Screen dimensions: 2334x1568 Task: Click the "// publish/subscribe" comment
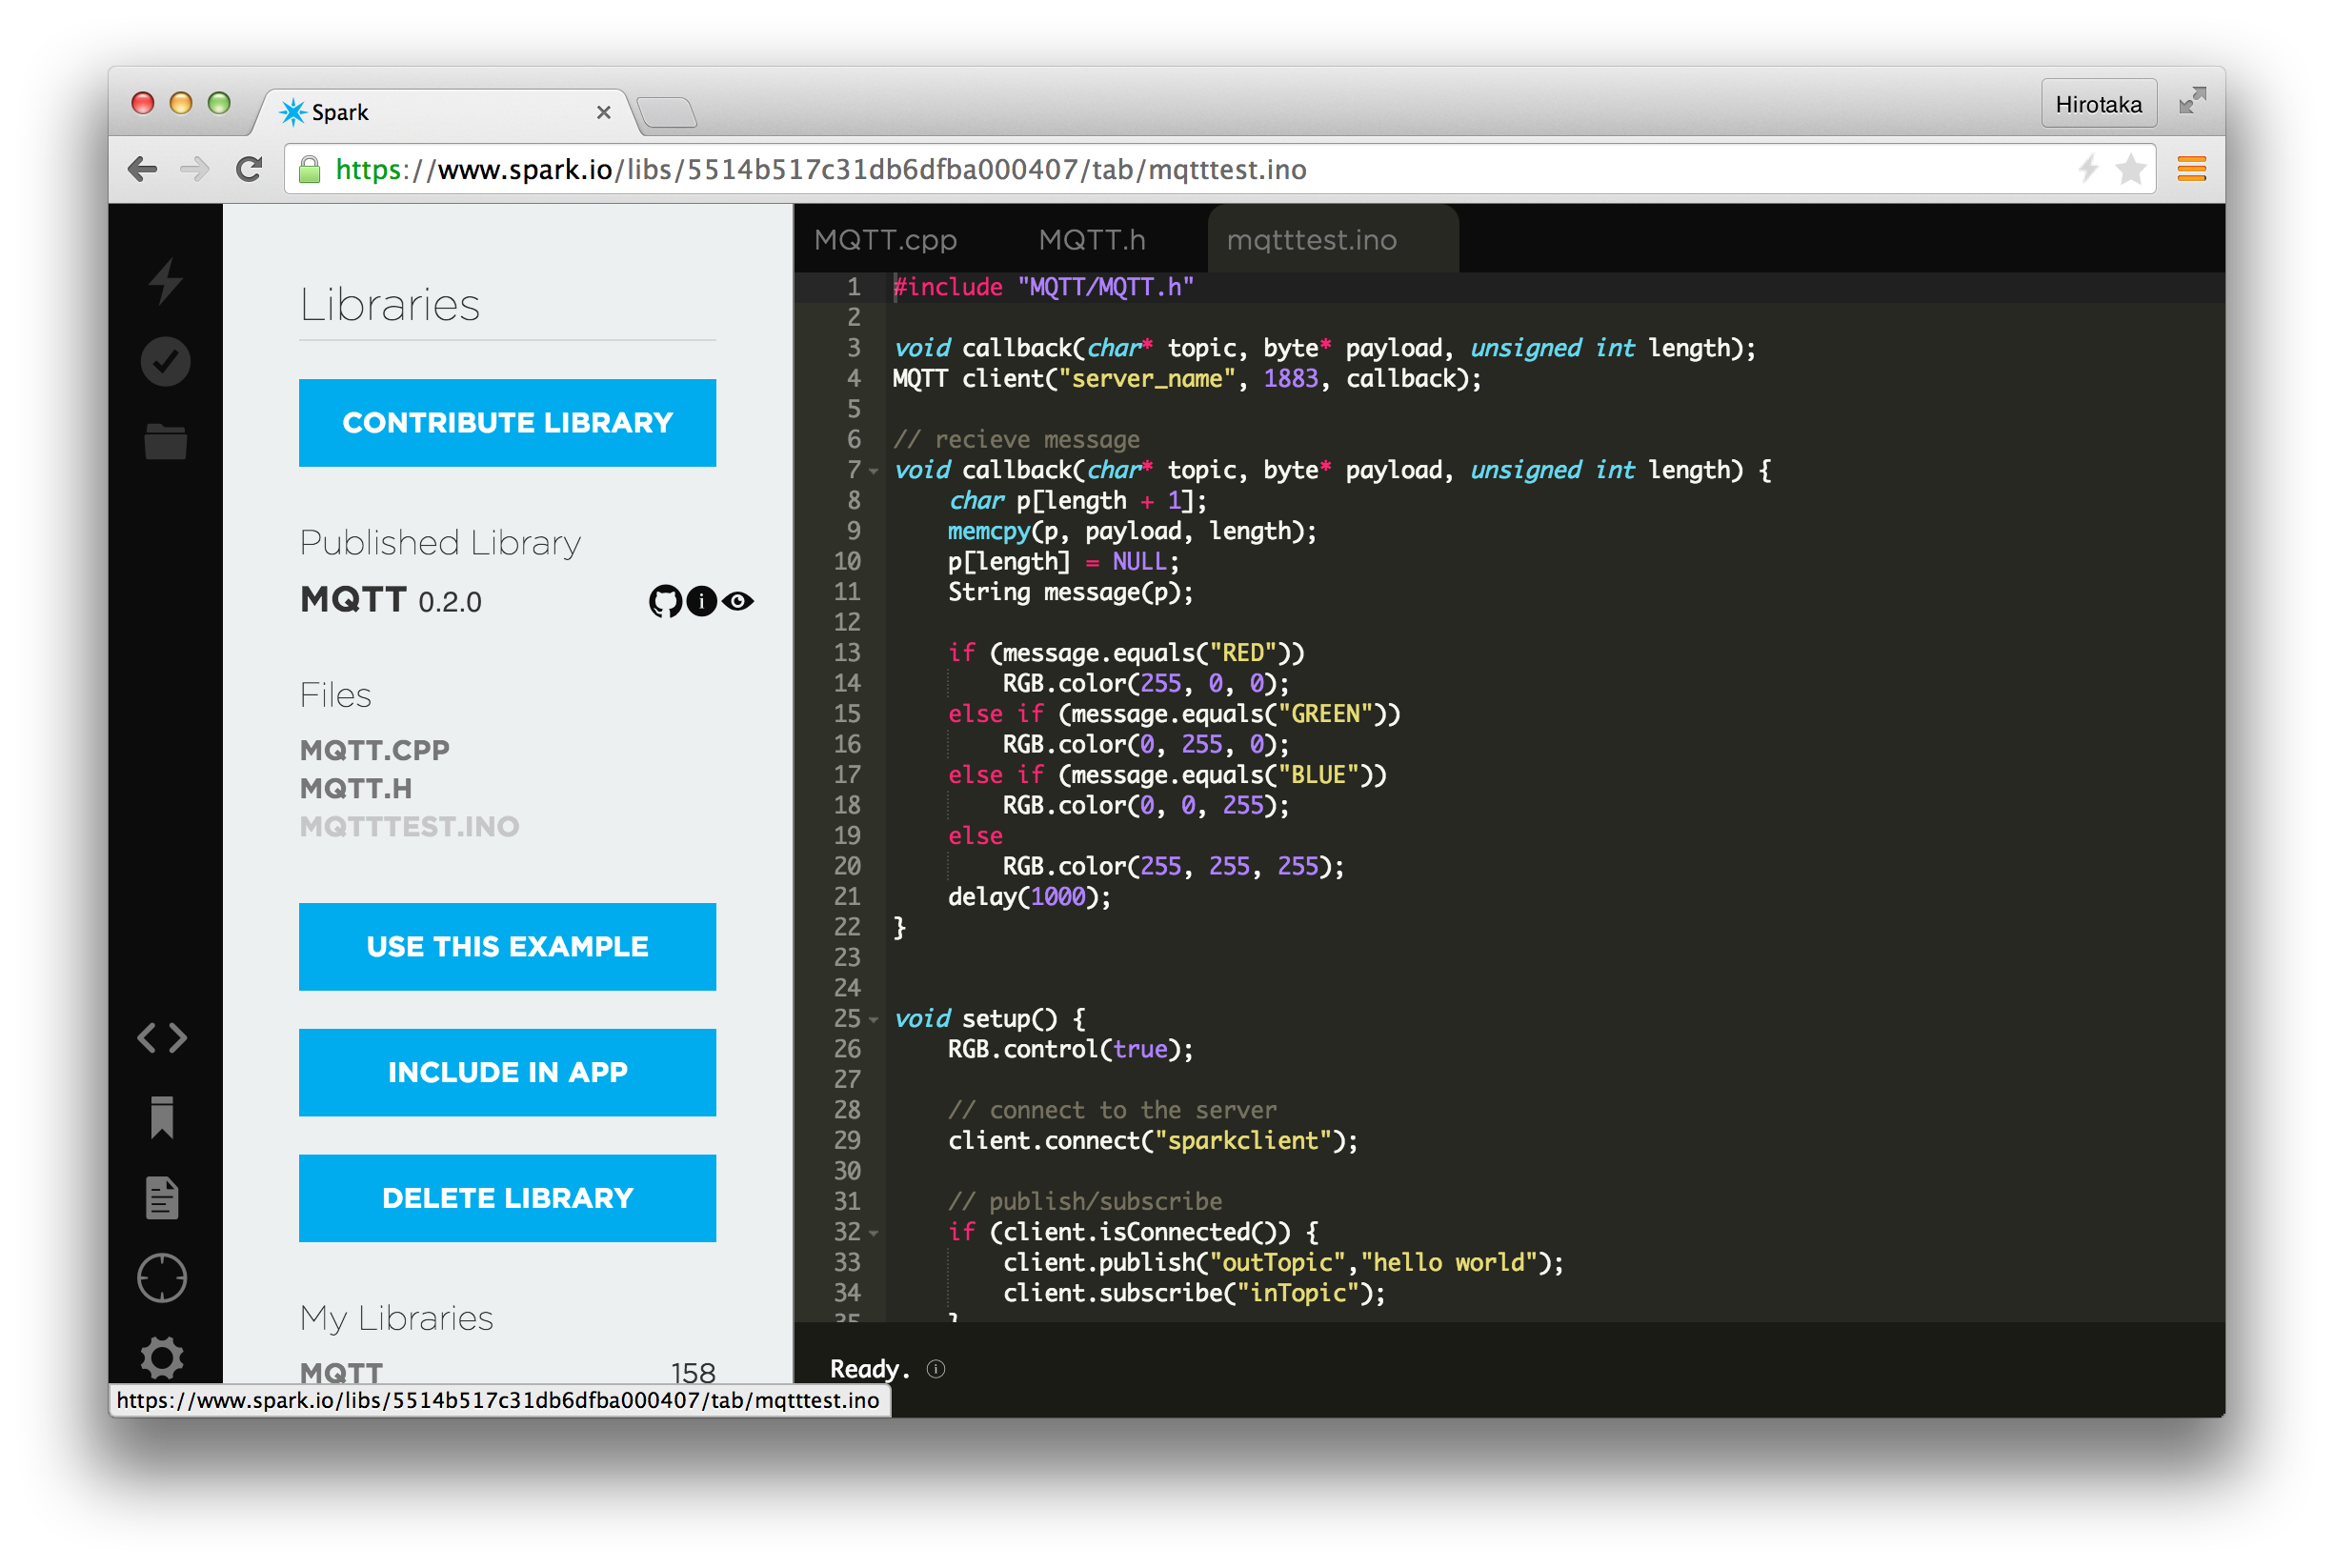[1085, 1202]
